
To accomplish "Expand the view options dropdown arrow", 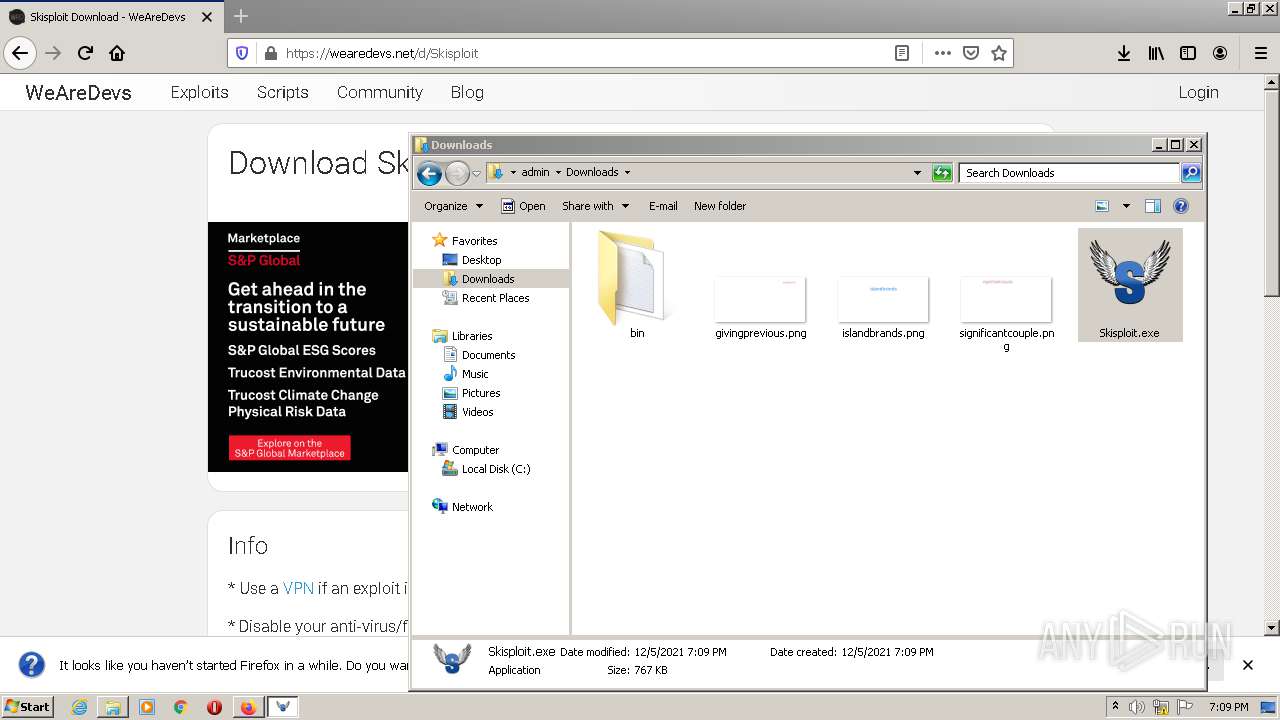I will 1126,206.
